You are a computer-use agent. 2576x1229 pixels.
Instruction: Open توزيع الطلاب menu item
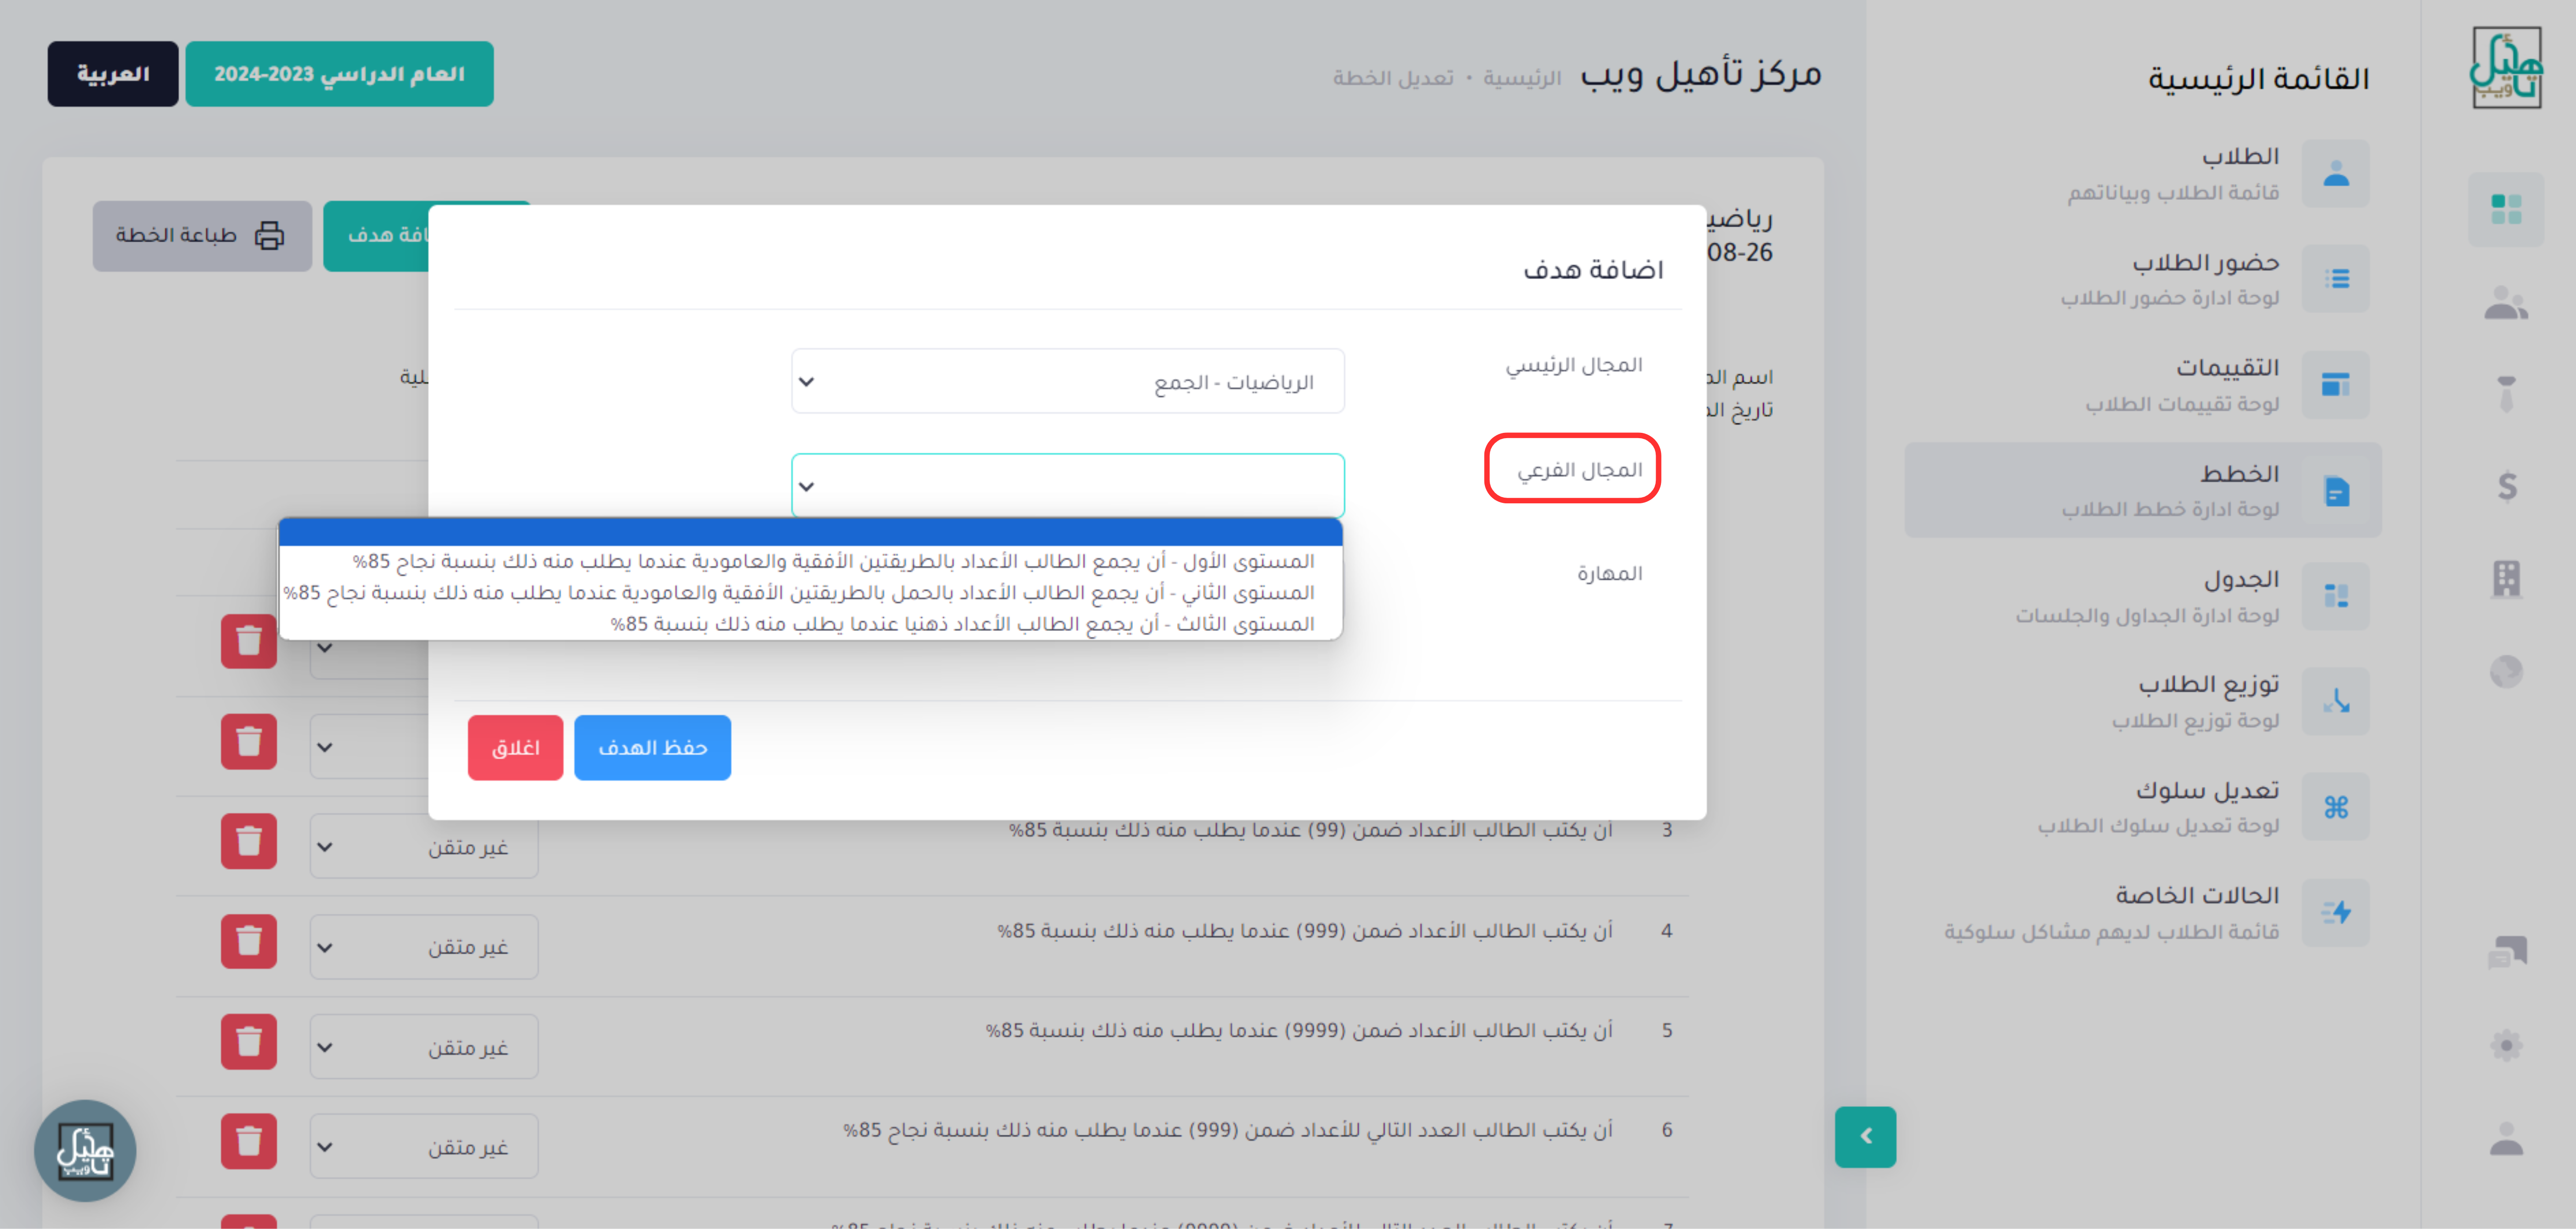(x=2143, y=701)
